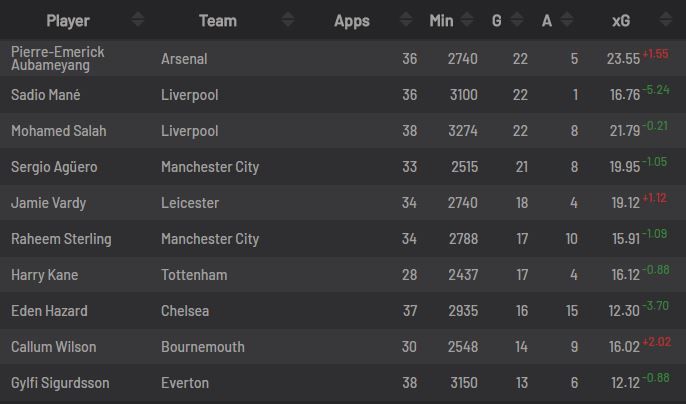This screenshot has height=404, width=686.
Task: Click the sort arrows beside Team header
Action: [x=288, y=20]
